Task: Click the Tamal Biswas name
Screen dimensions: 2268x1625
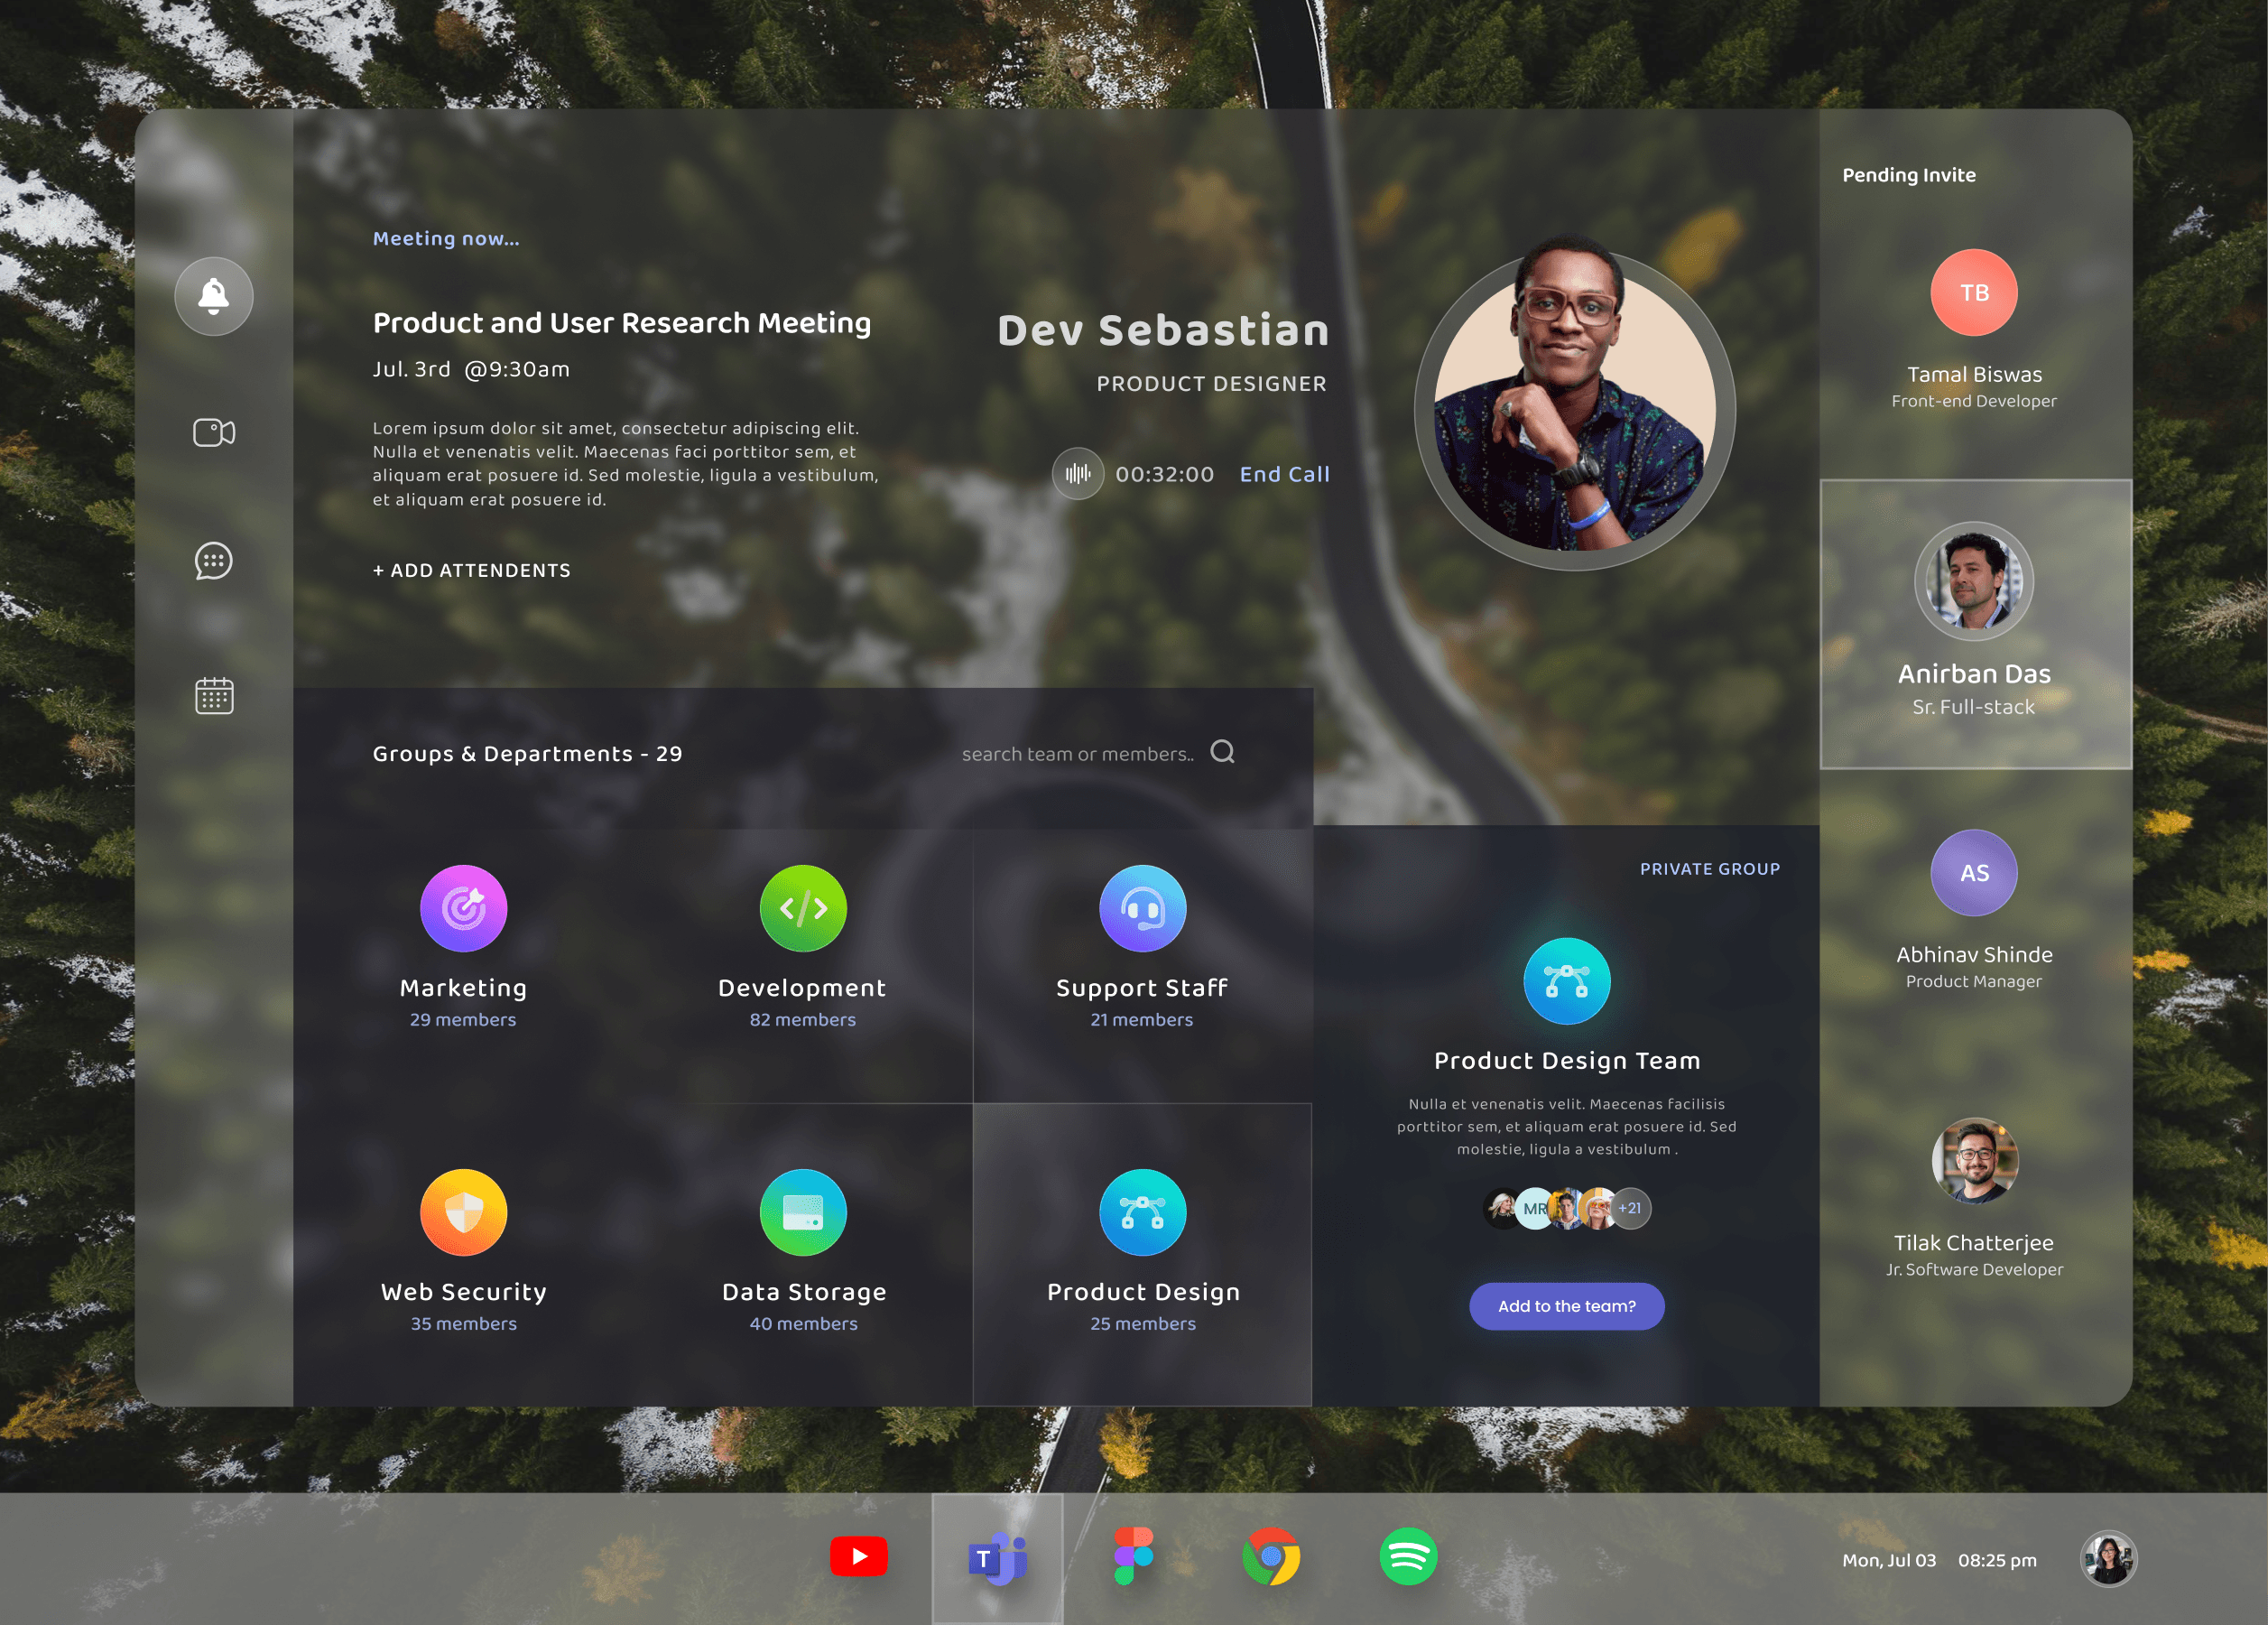Action: [1974, 374]
